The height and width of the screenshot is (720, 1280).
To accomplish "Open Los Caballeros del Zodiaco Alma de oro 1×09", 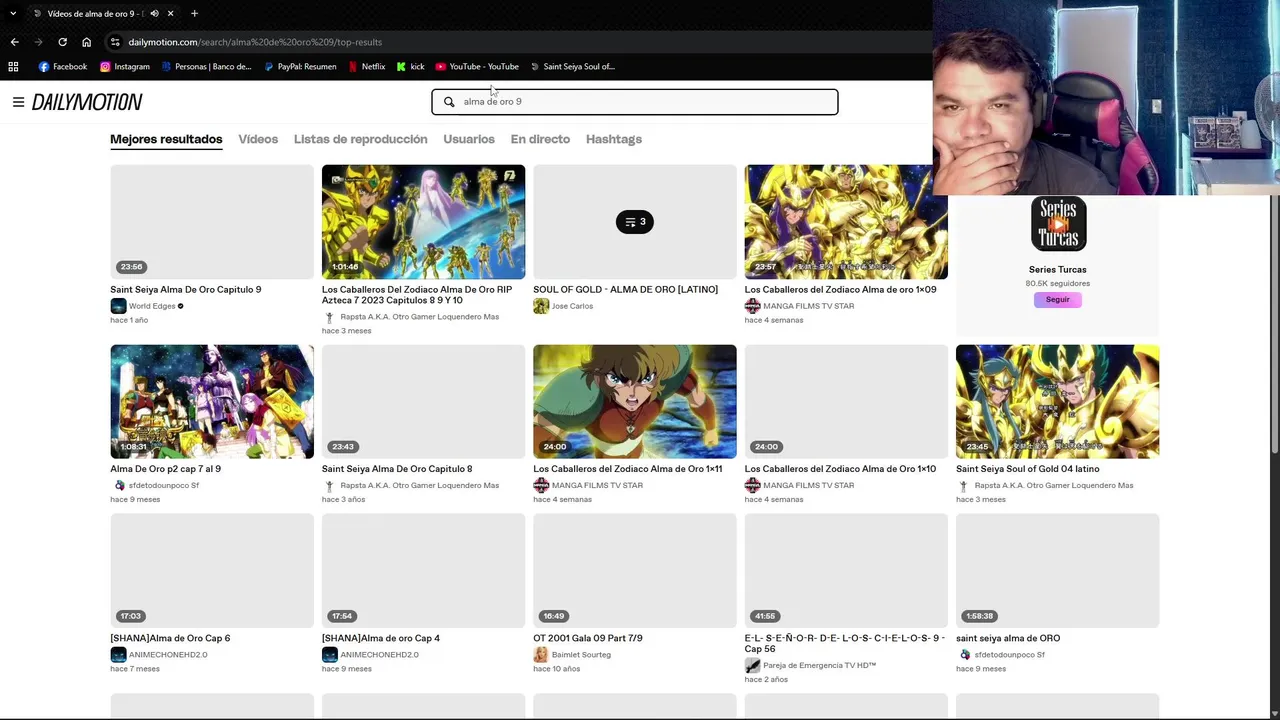I will pyautogui.click(x=840, y=290).
